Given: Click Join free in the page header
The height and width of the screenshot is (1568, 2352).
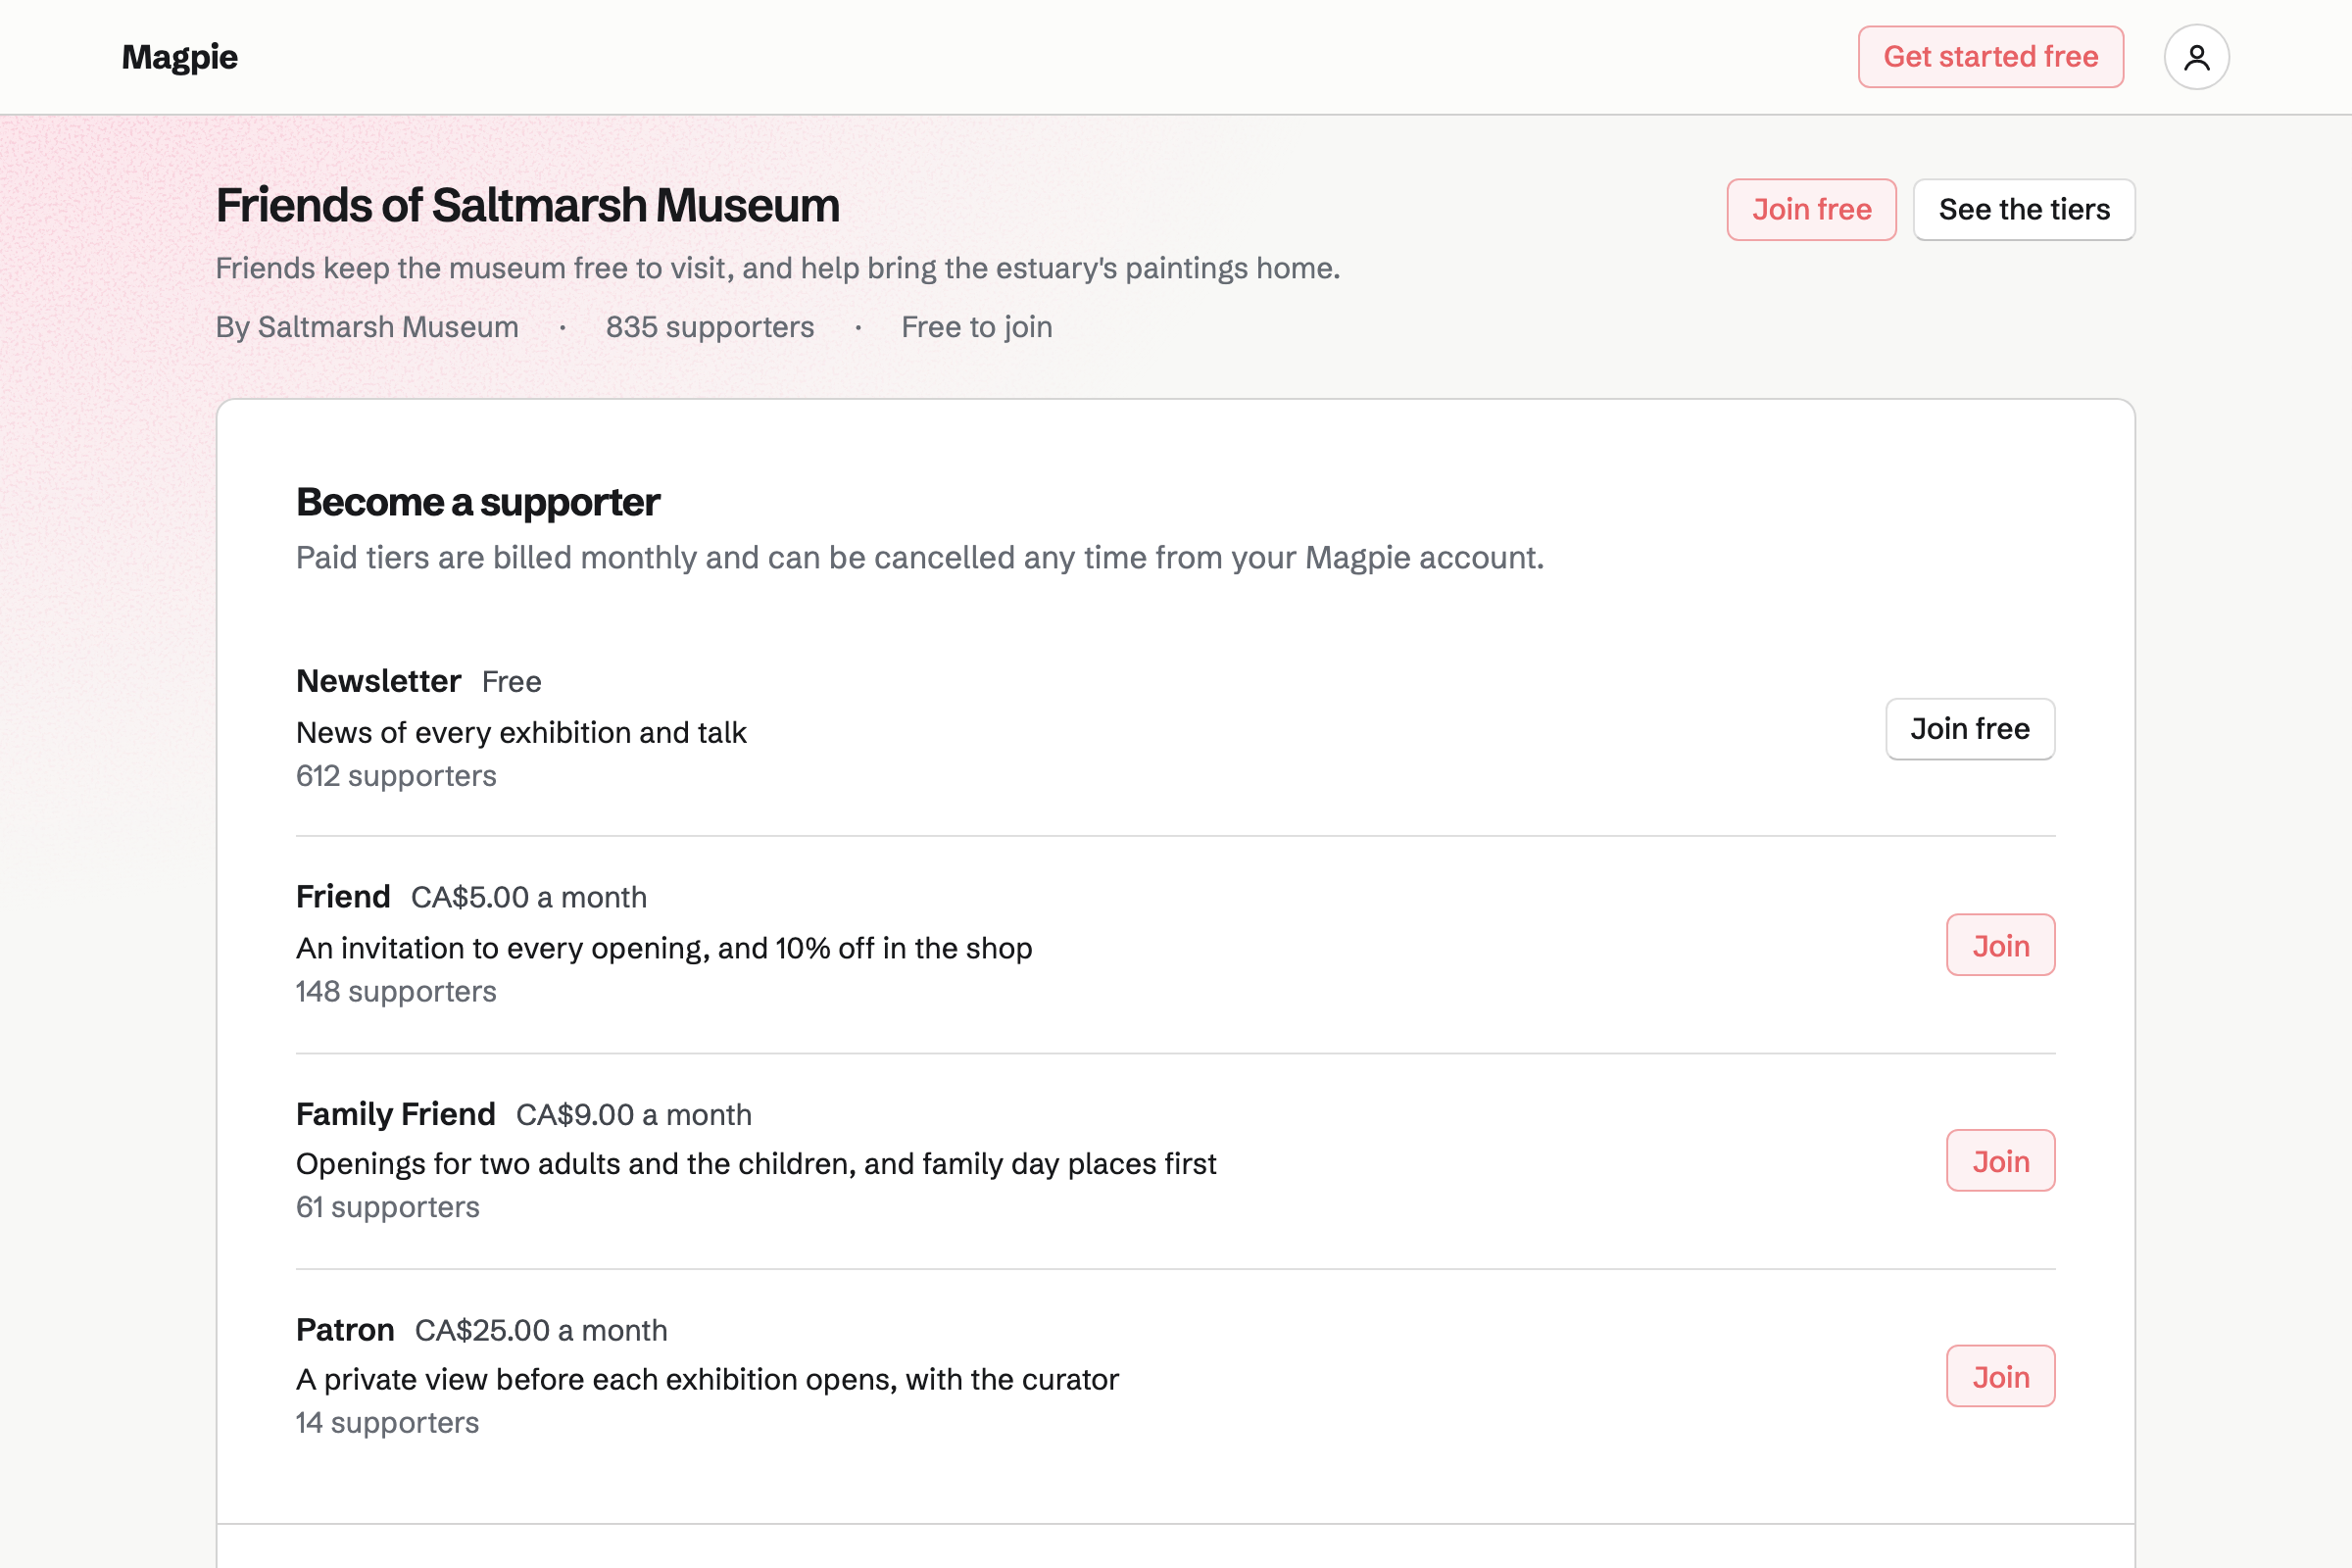Looking at the screenshot, I should coord(1811,210).
